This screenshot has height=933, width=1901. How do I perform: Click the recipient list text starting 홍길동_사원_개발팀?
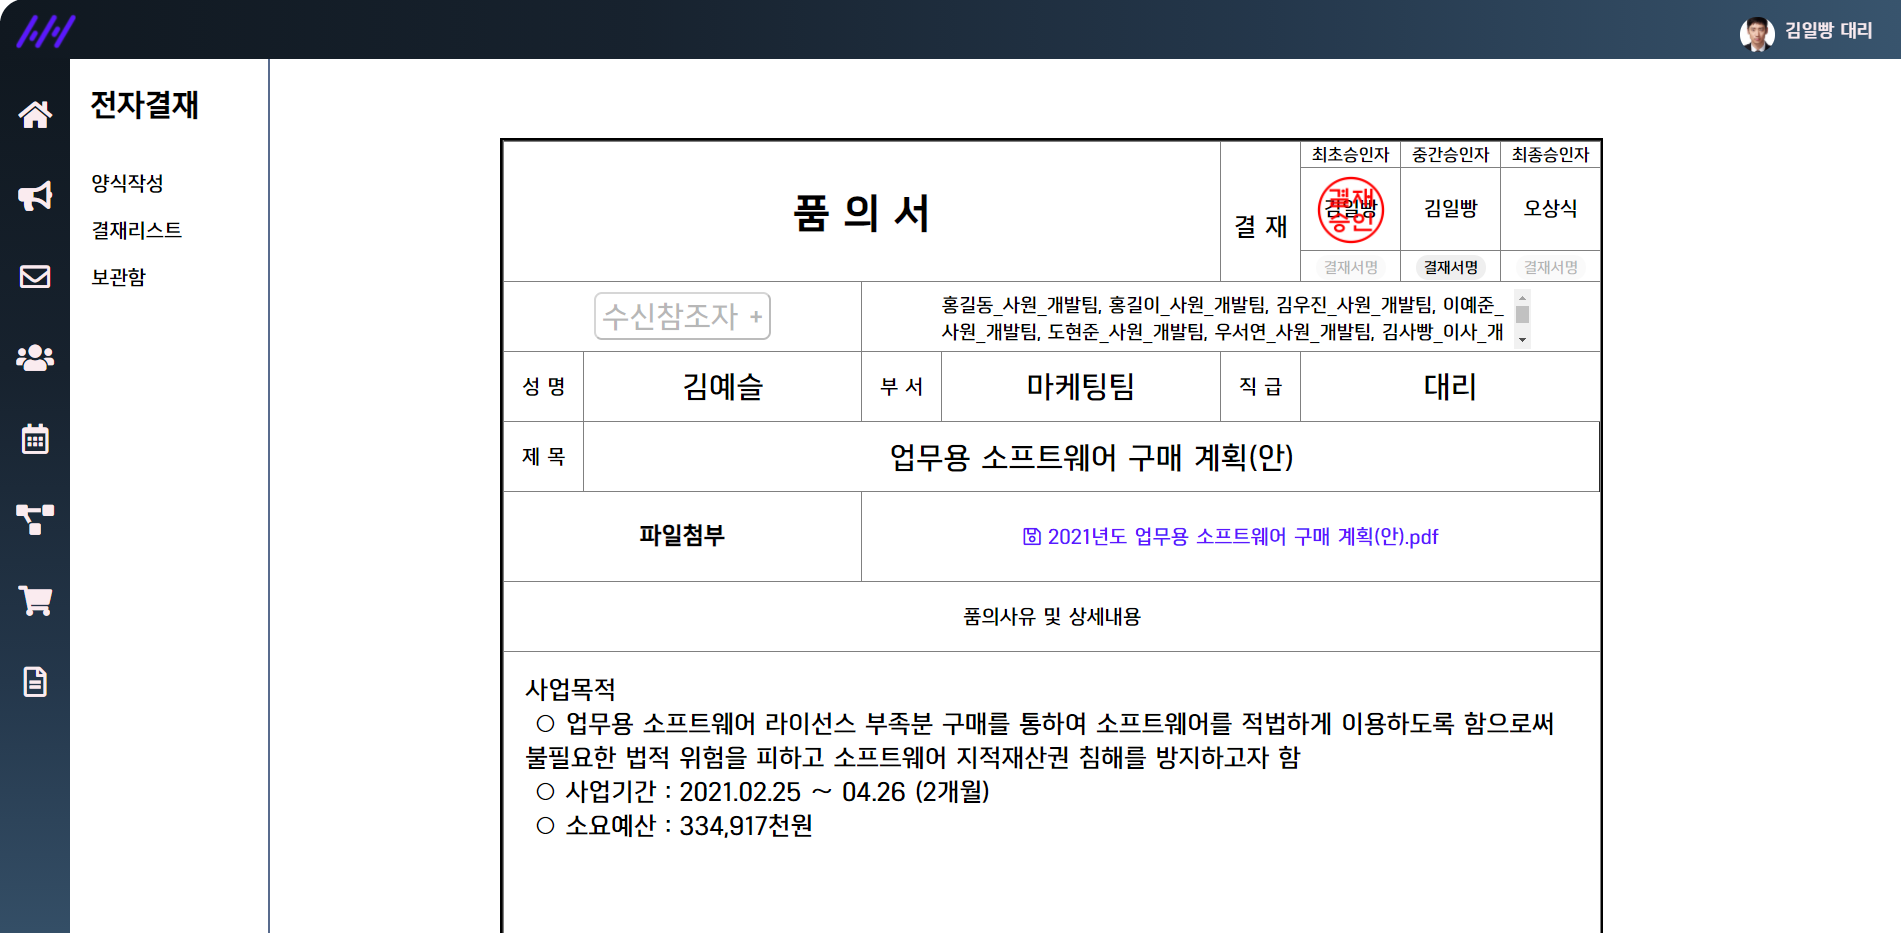pos(1222,318)
